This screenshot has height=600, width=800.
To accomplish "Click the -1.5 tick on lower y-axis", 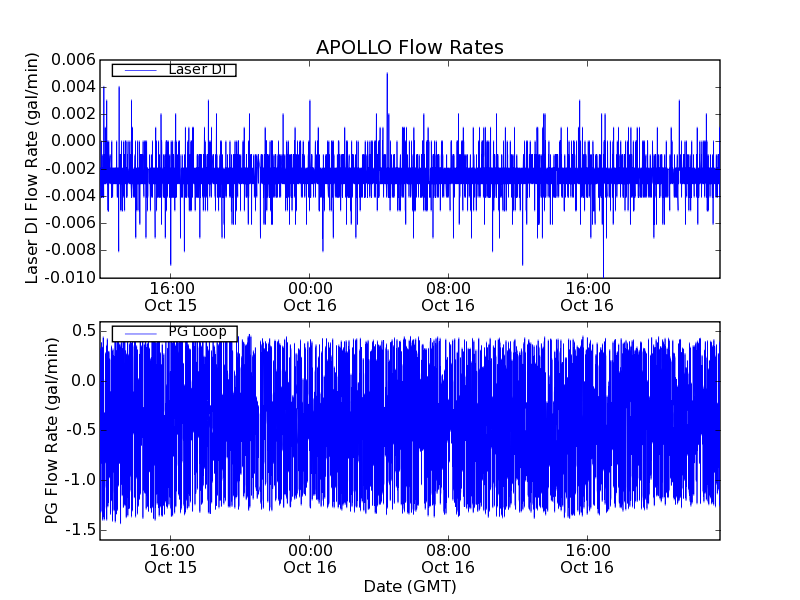I will click(x=80, y=529).
